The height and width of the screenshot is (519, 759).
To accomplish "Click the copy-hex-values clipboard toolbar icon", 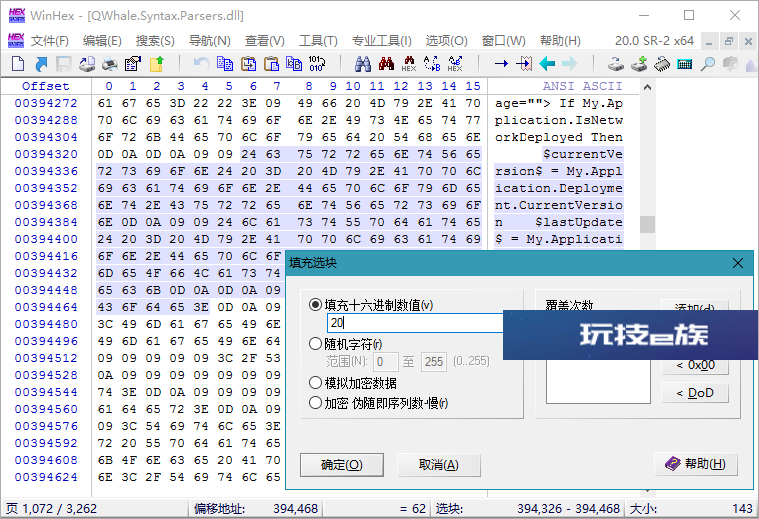I will tap(248, 63).
